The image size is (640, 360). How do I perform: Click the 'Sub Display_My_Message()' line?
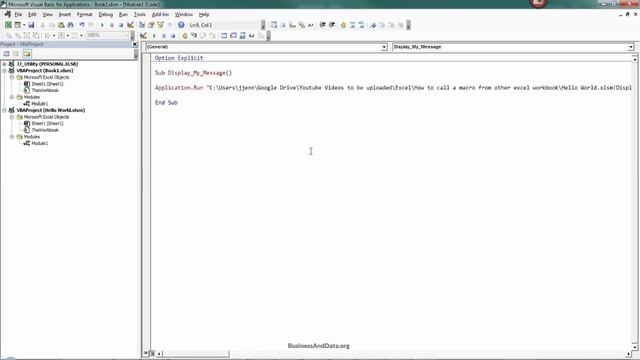point(193,73)
